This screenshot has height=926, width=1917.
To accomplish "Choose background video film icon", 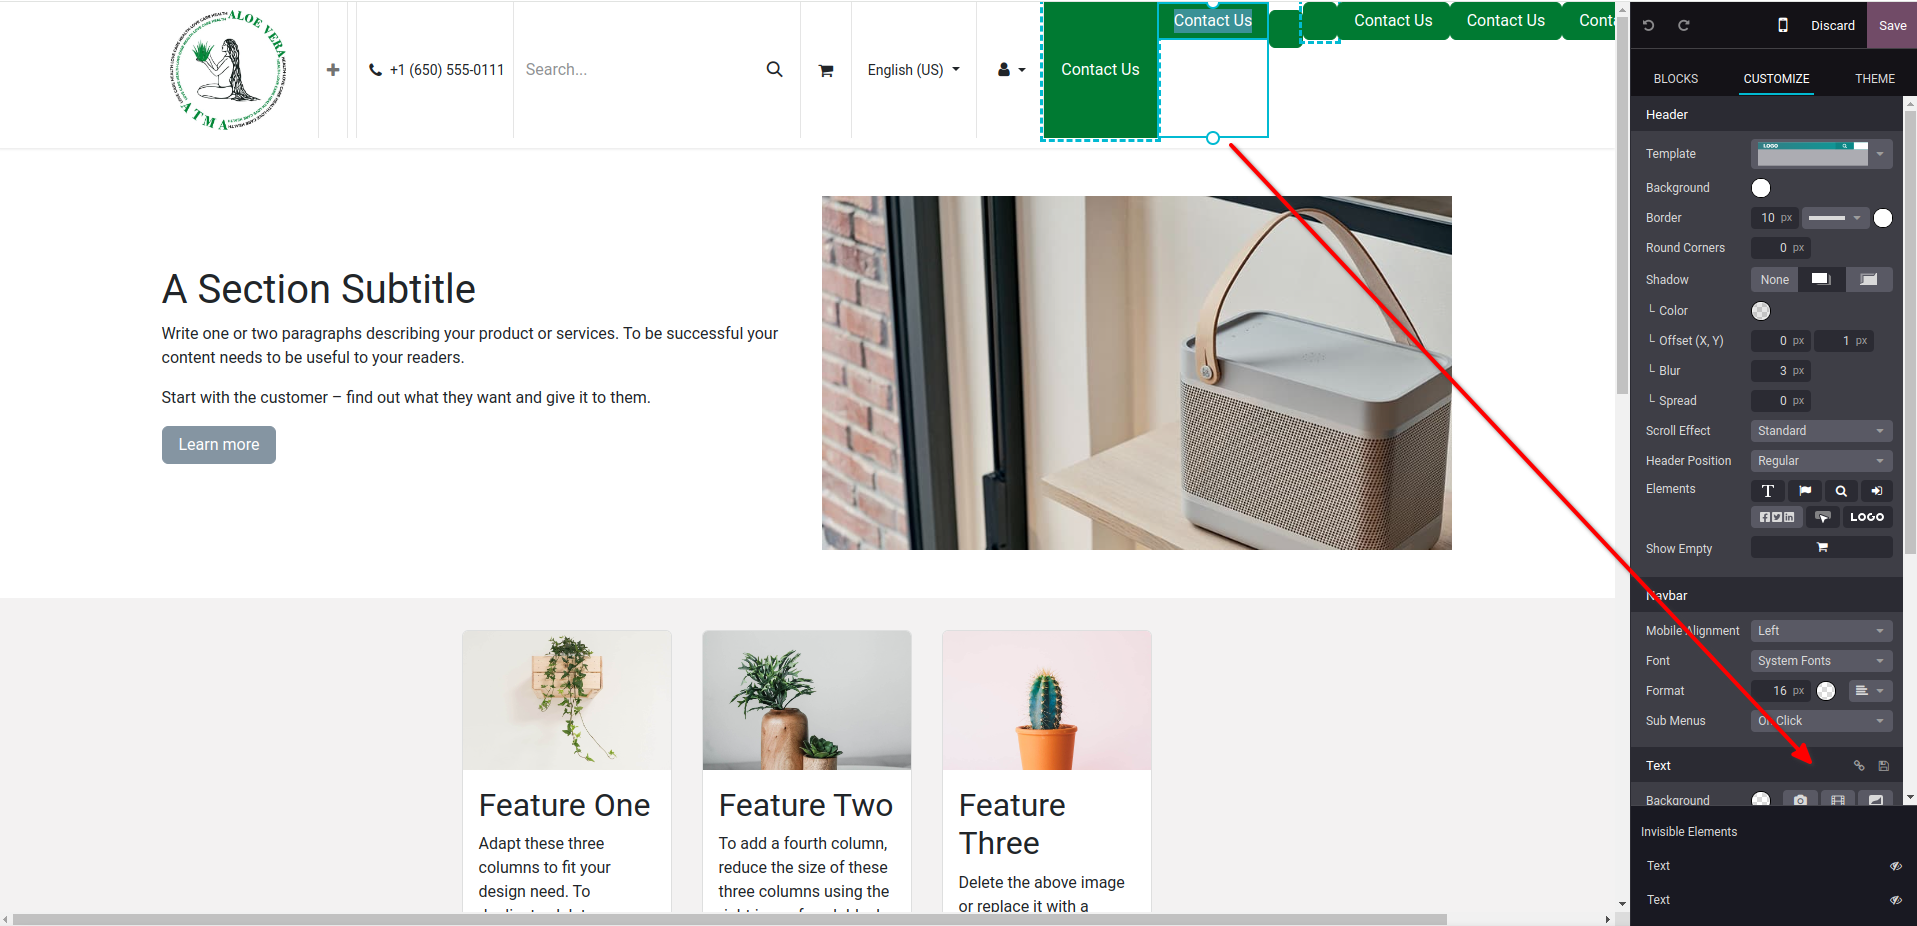I will coord(1838,799).
